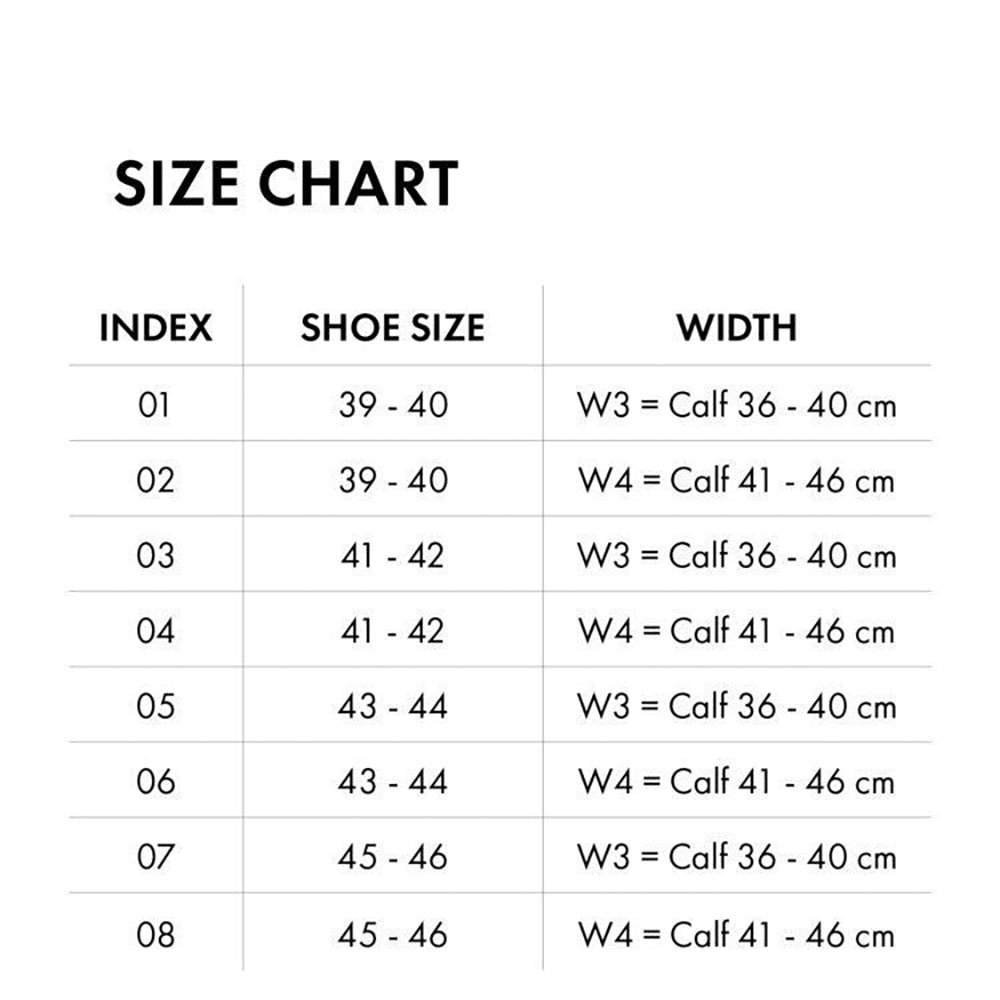This screenshot has height=1000, width=1000.
Task: Select the SHOE SIZE column header
Action: pos(393,328)
